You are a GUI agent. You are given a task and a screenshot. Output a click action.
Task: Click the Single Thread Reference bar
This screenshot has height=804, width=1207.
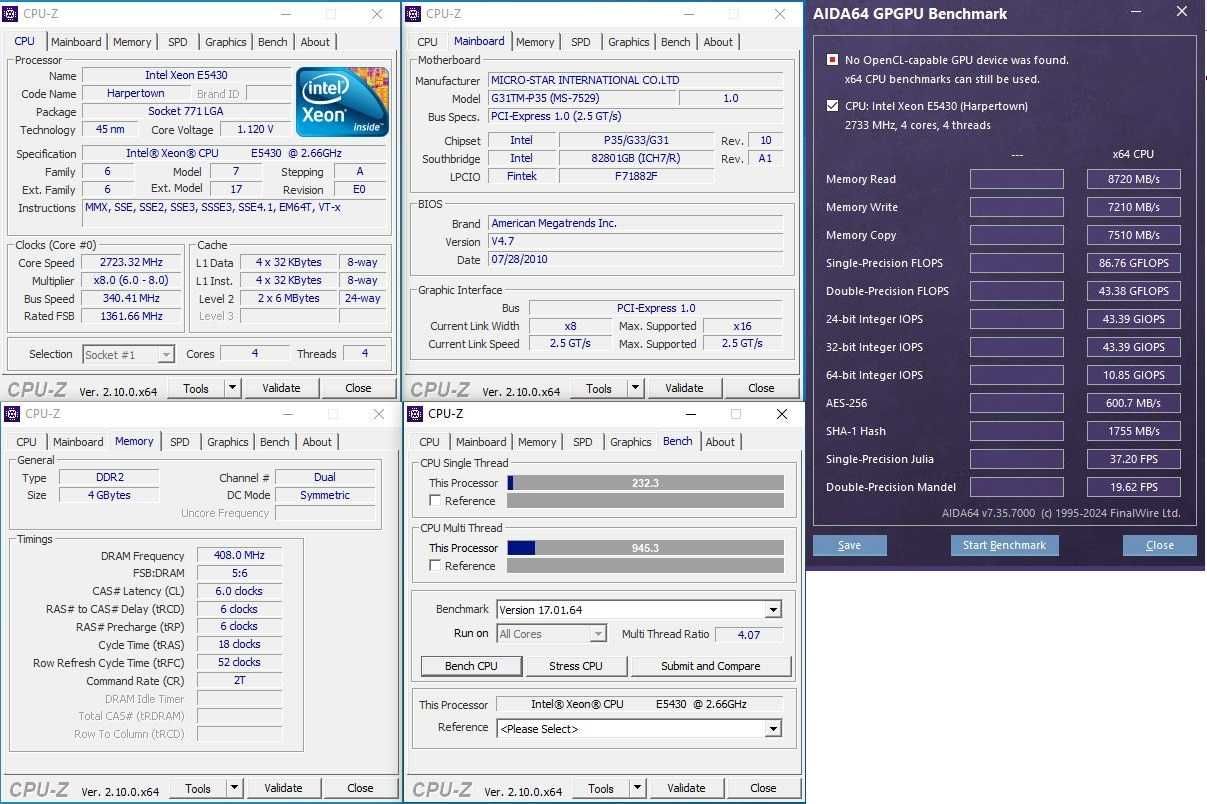click(x=645, y=501)
